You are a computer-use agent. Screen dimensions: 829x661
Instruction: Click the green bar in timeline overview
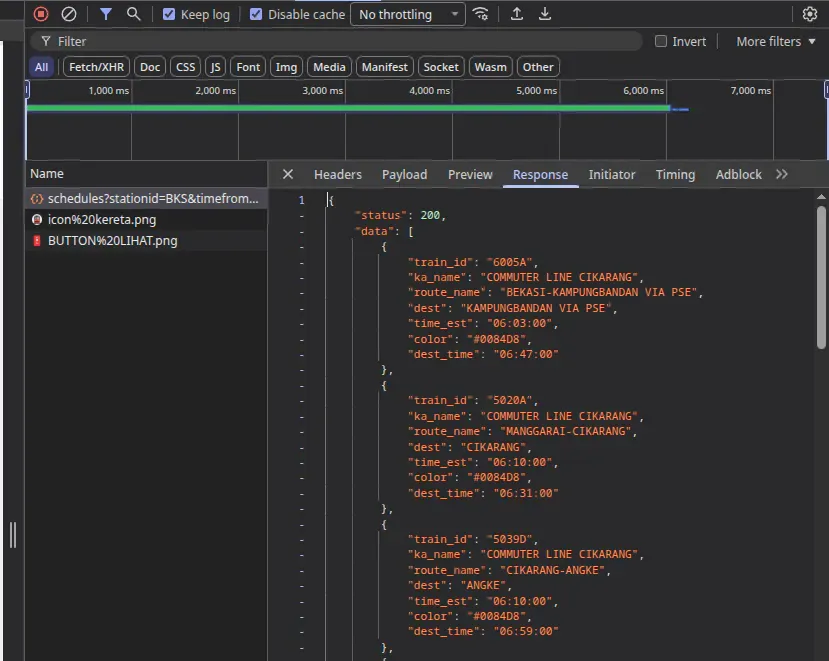tap(348, 108)
